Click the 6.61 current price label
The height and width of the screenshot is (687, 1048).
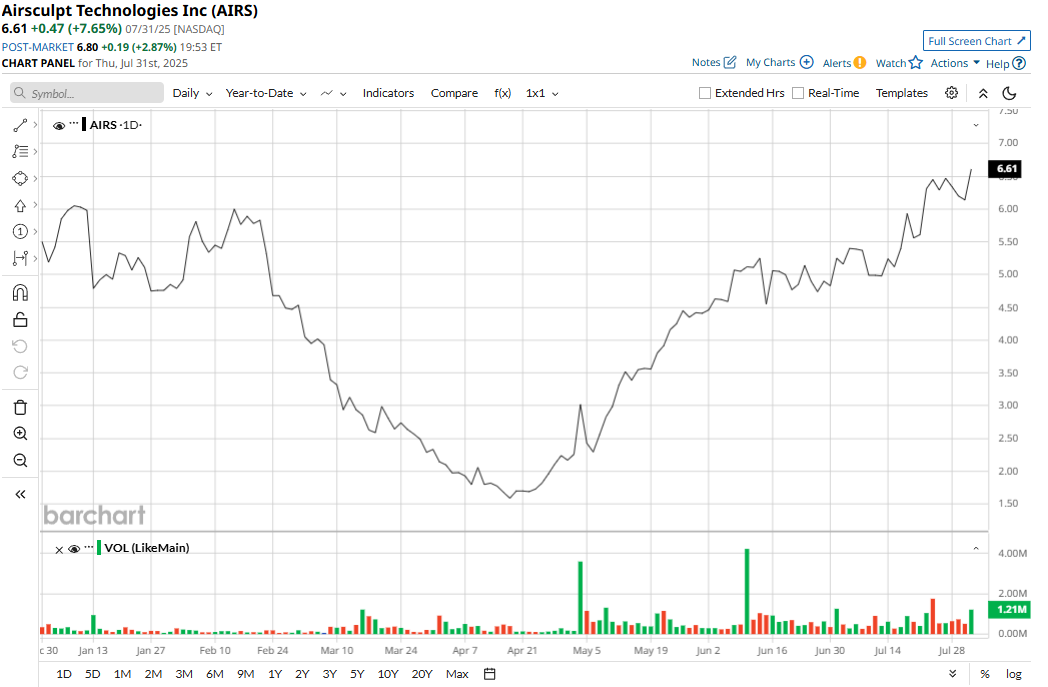pos(1006,168)
